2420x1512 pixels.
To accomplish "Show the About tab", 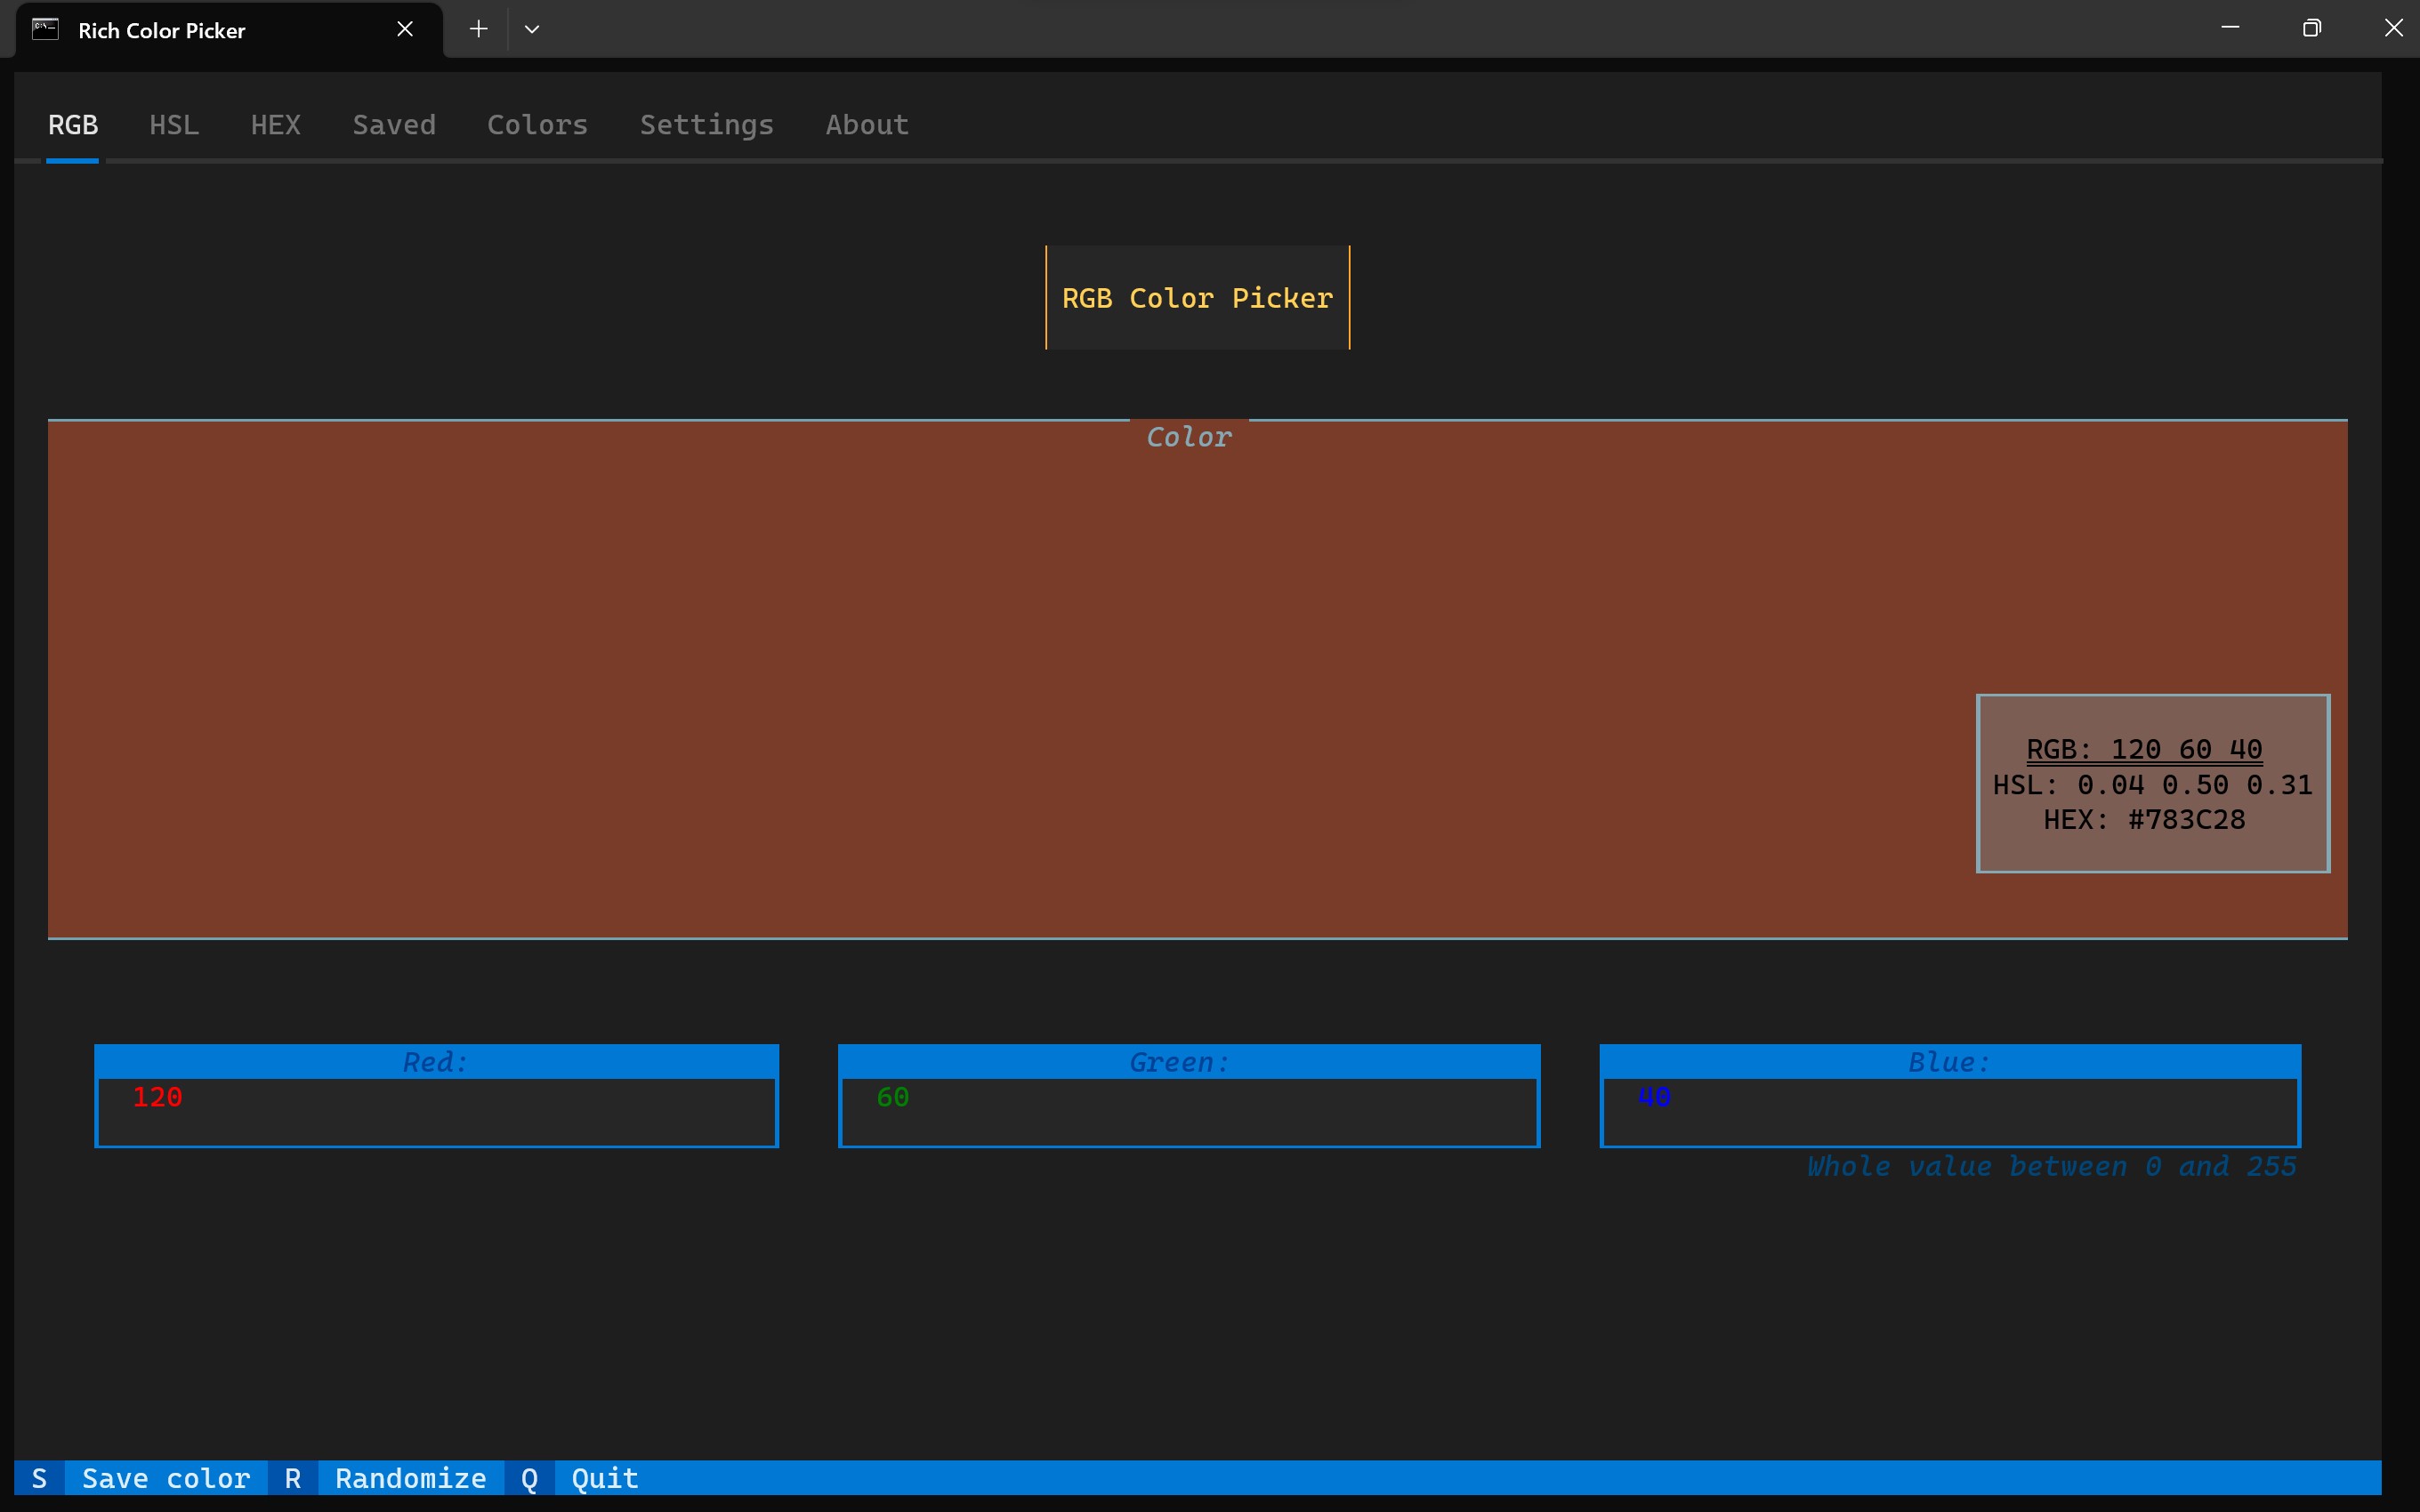I will (x=866, y=125).
